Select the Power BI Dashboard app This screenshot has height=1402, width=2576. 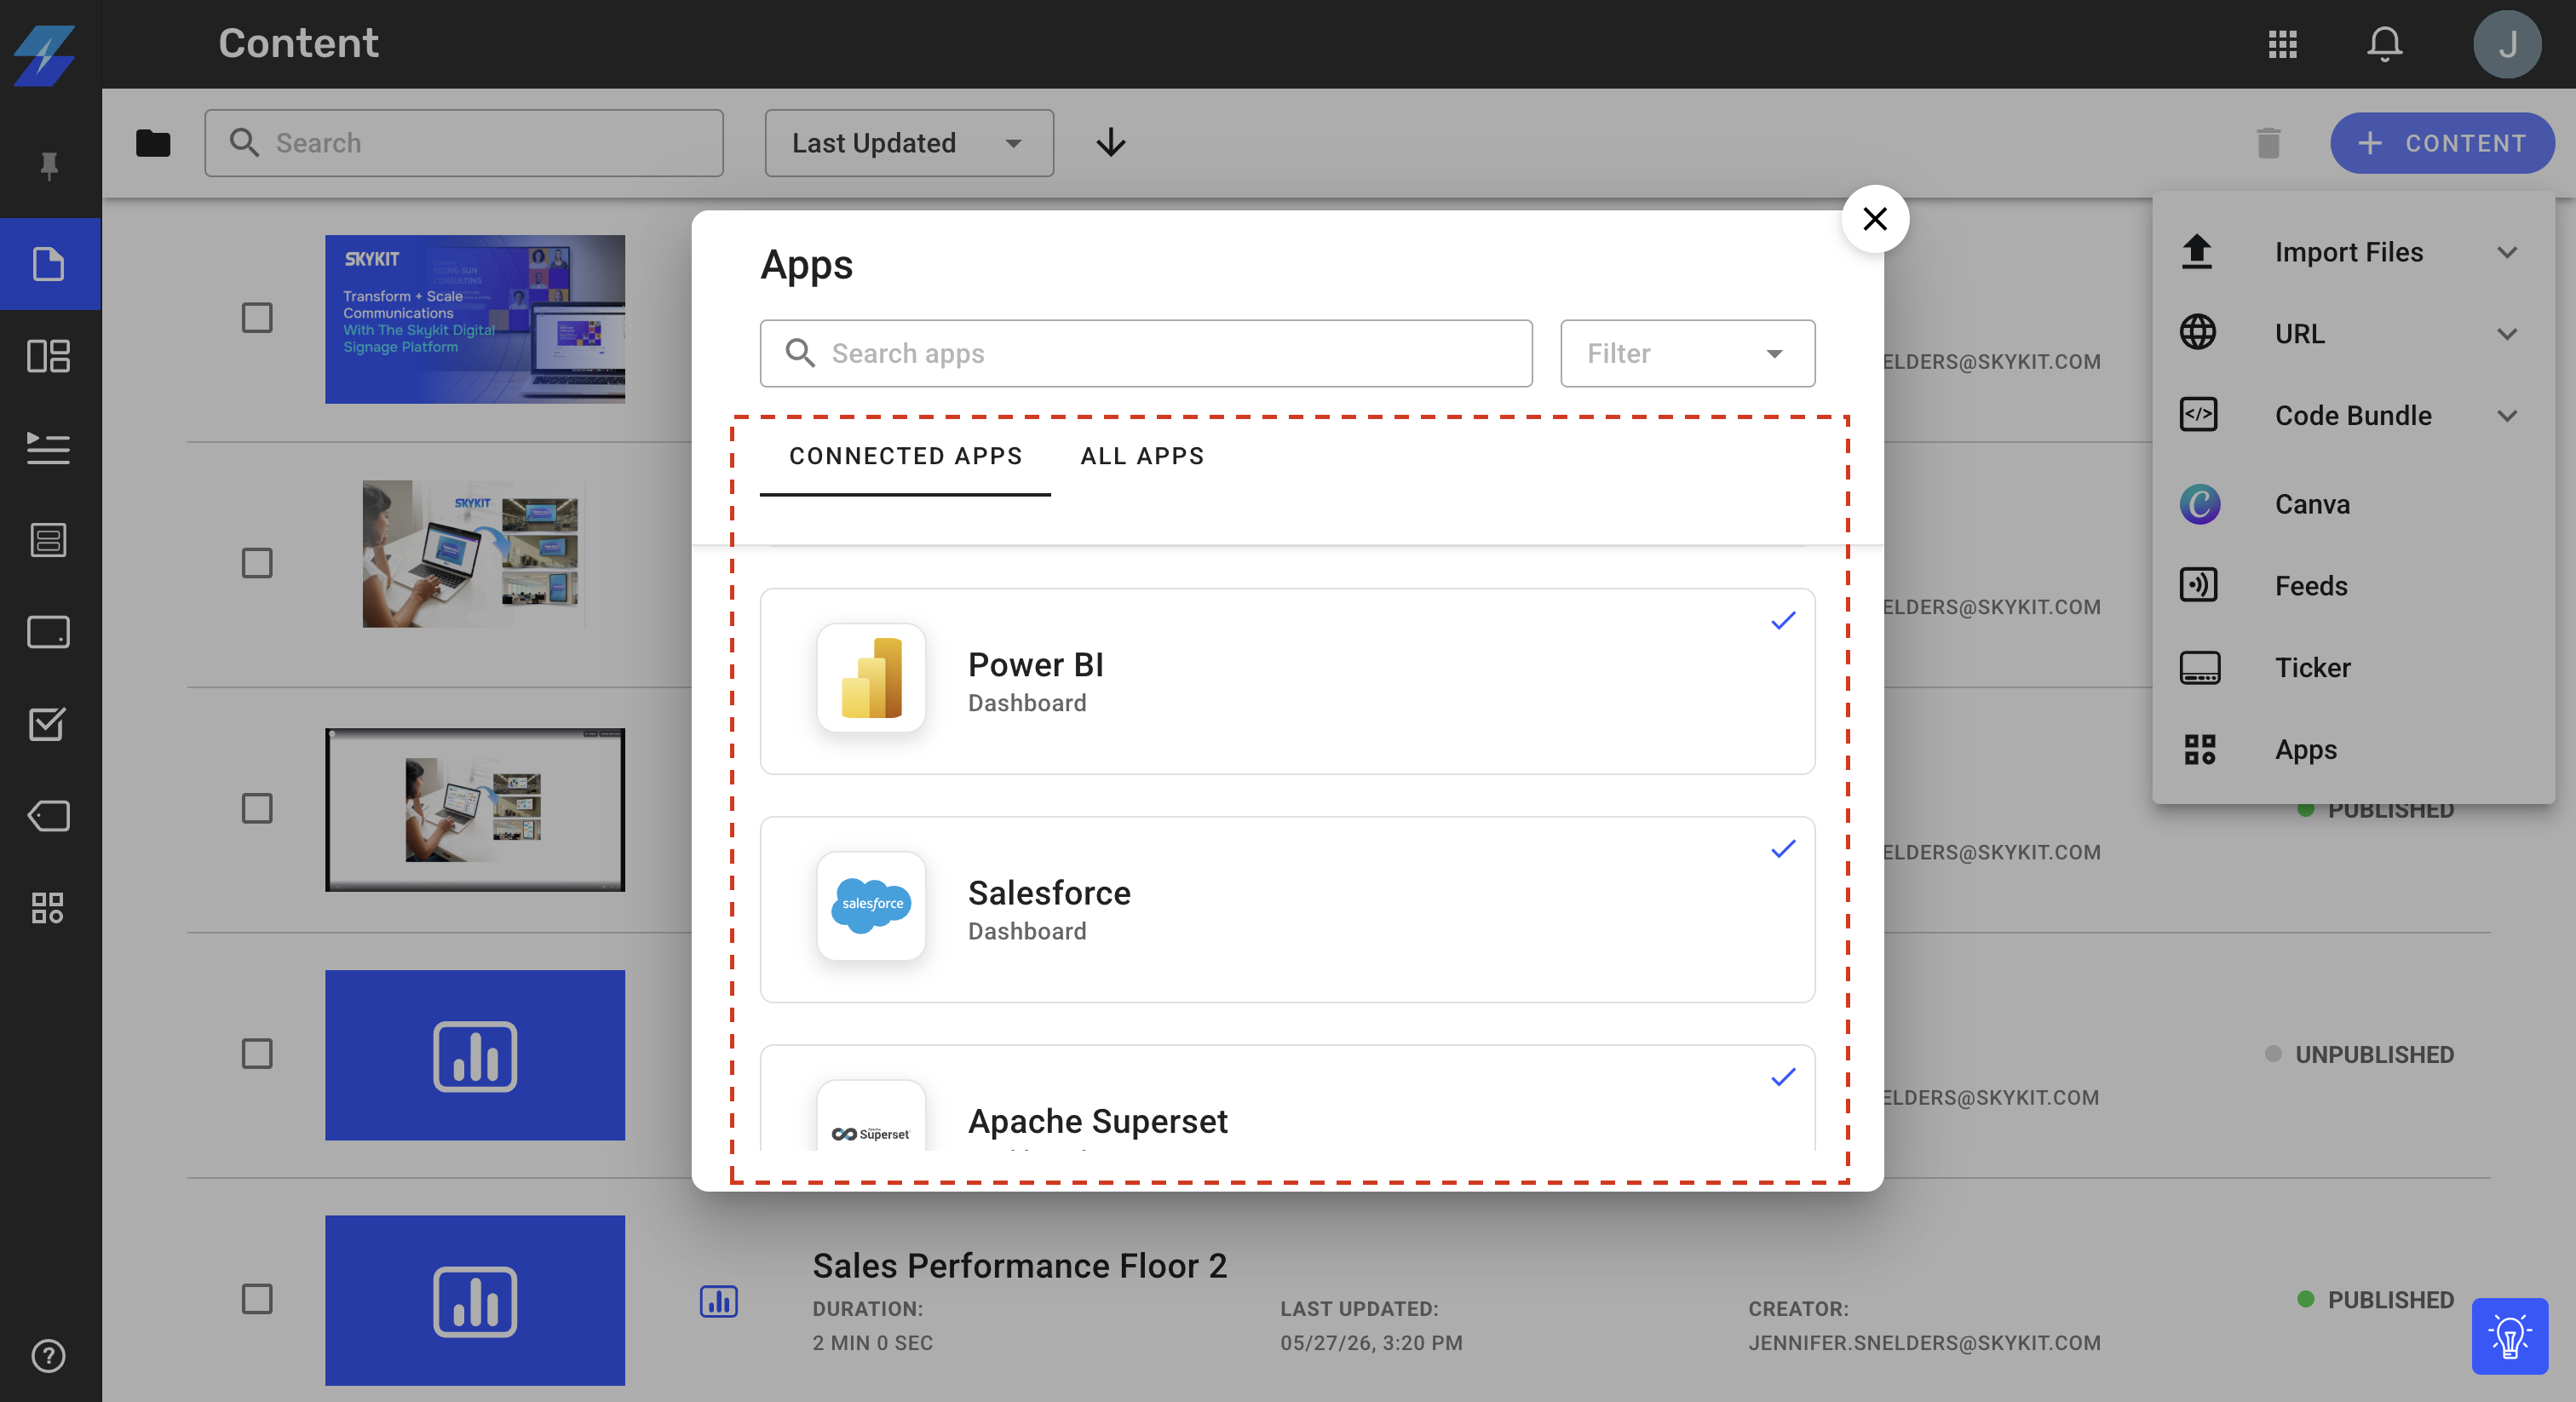click(1287, 681)
